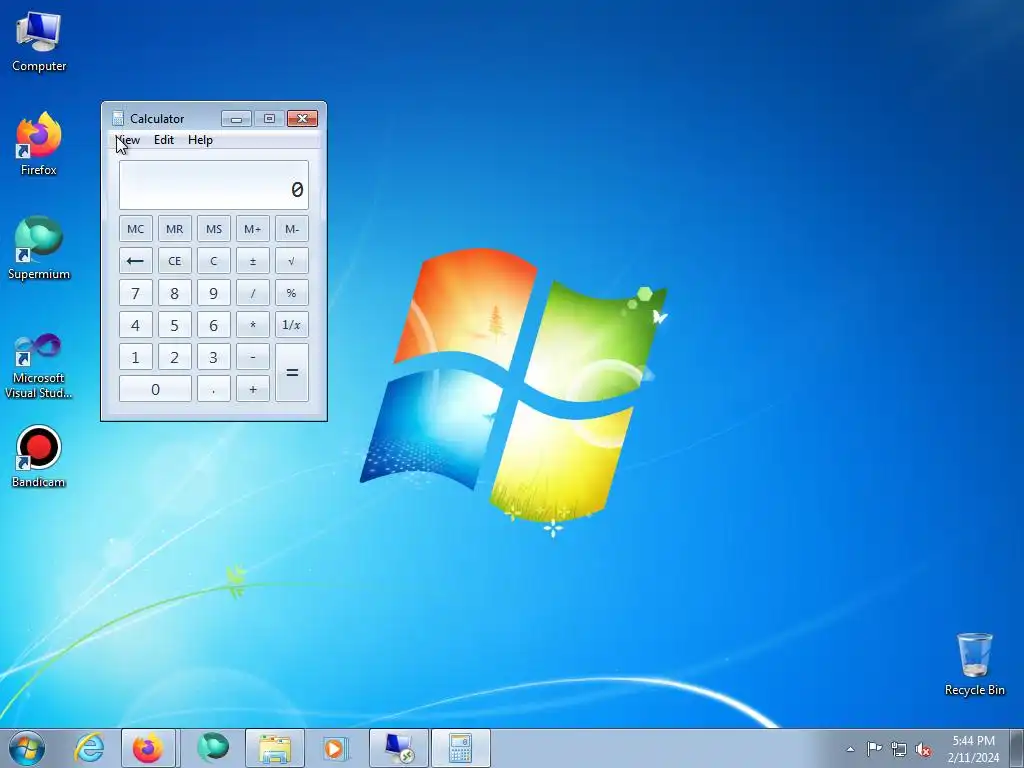This screenshot has width=1024, height=768.
Task: Click the 8 key
Action: click(x=174, y=293)
